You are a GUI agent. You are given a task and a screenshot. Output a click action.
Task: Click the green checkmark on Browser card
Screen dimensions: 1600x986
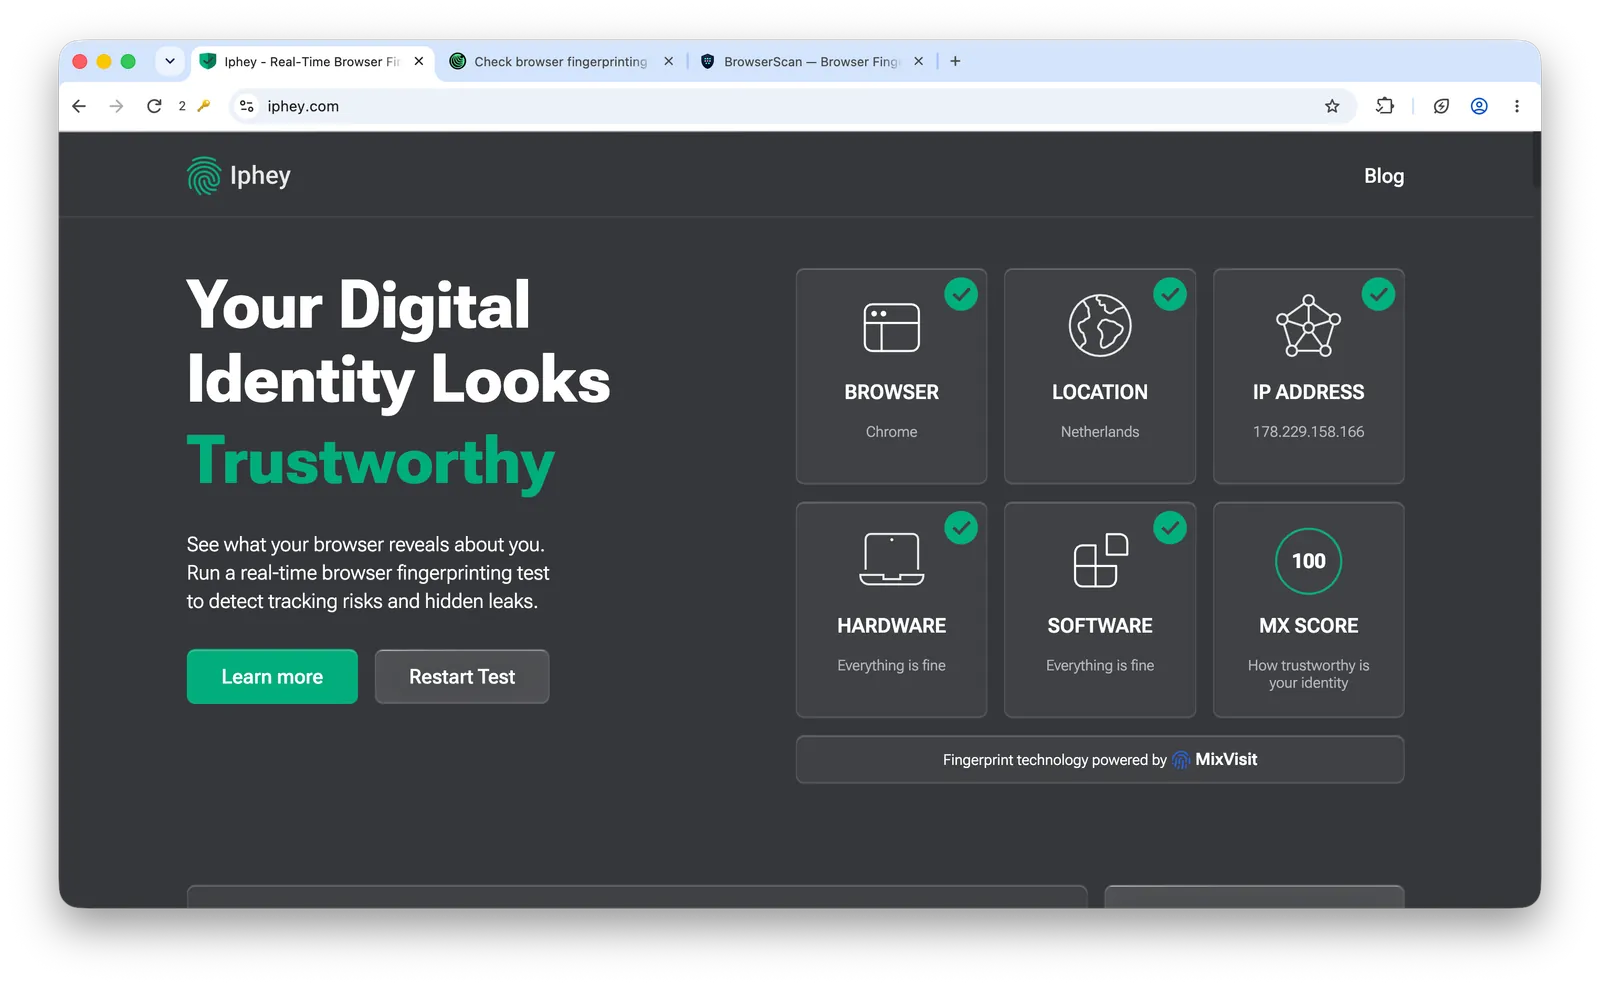pos(961,294)
